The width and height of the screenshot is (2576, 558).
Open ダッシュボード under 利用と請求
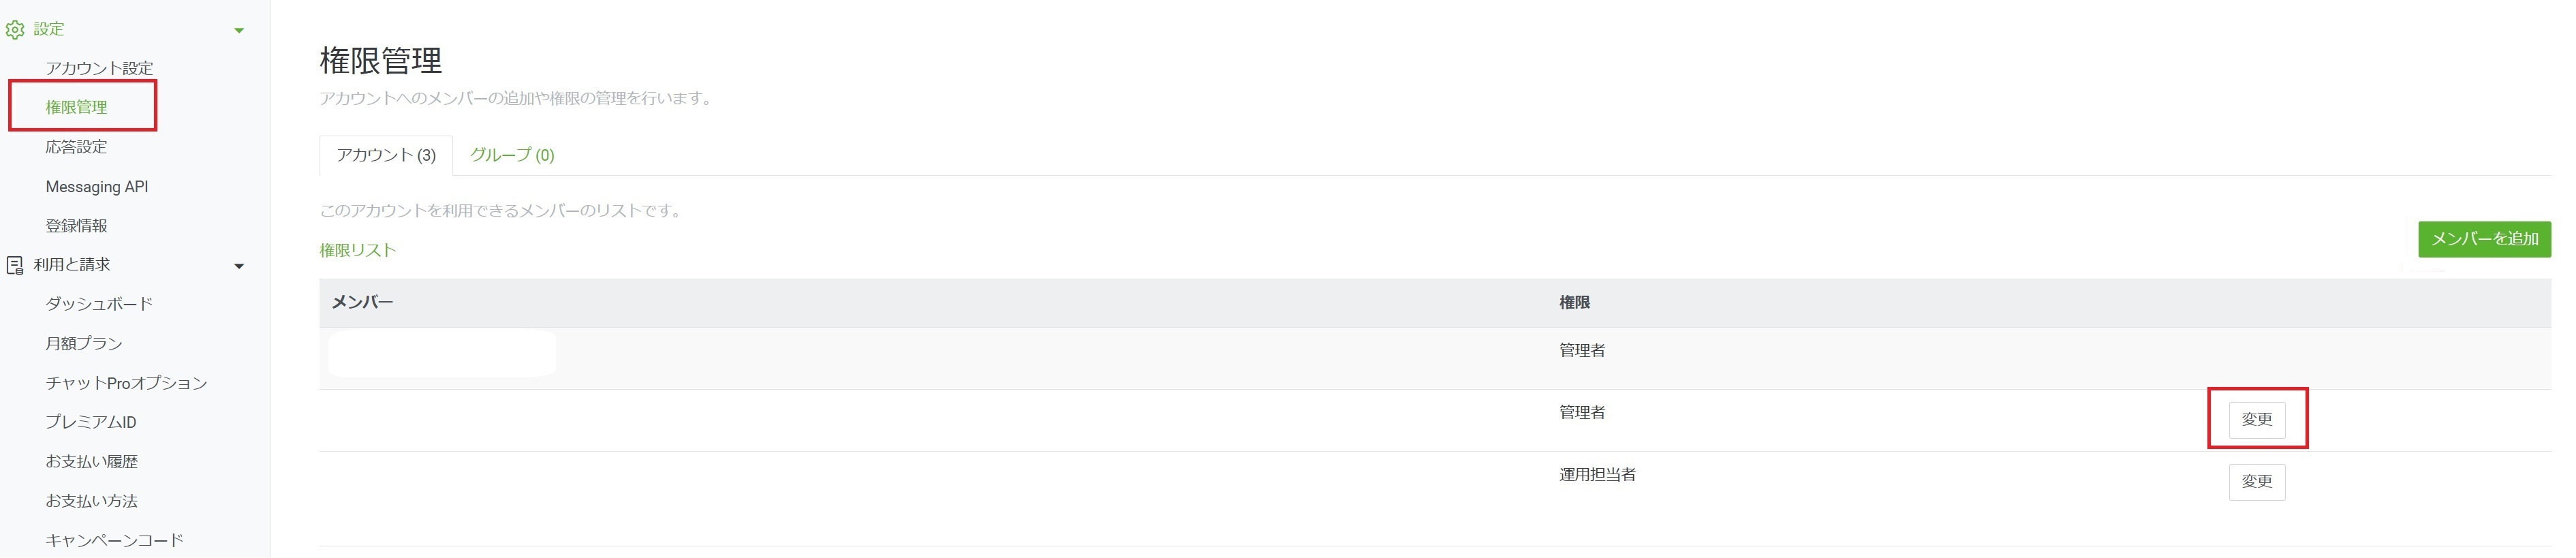click(x=99, y=304)
